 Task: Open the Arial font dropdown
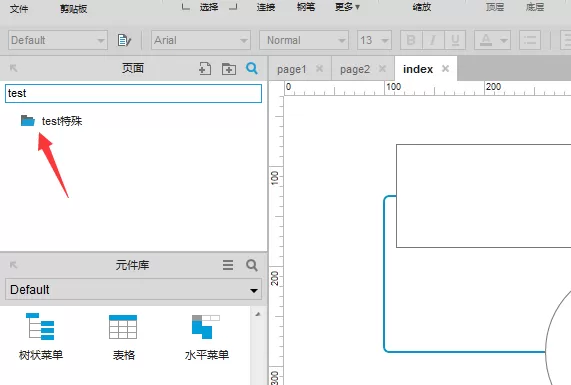point(201,40)
